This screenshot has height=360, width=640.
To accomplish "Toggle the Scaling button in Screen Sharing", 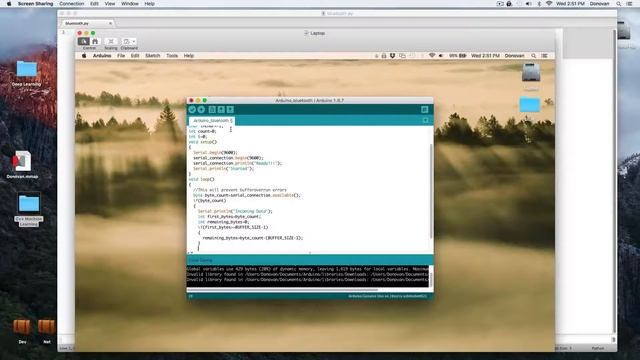I will click(x=111, y=41).
